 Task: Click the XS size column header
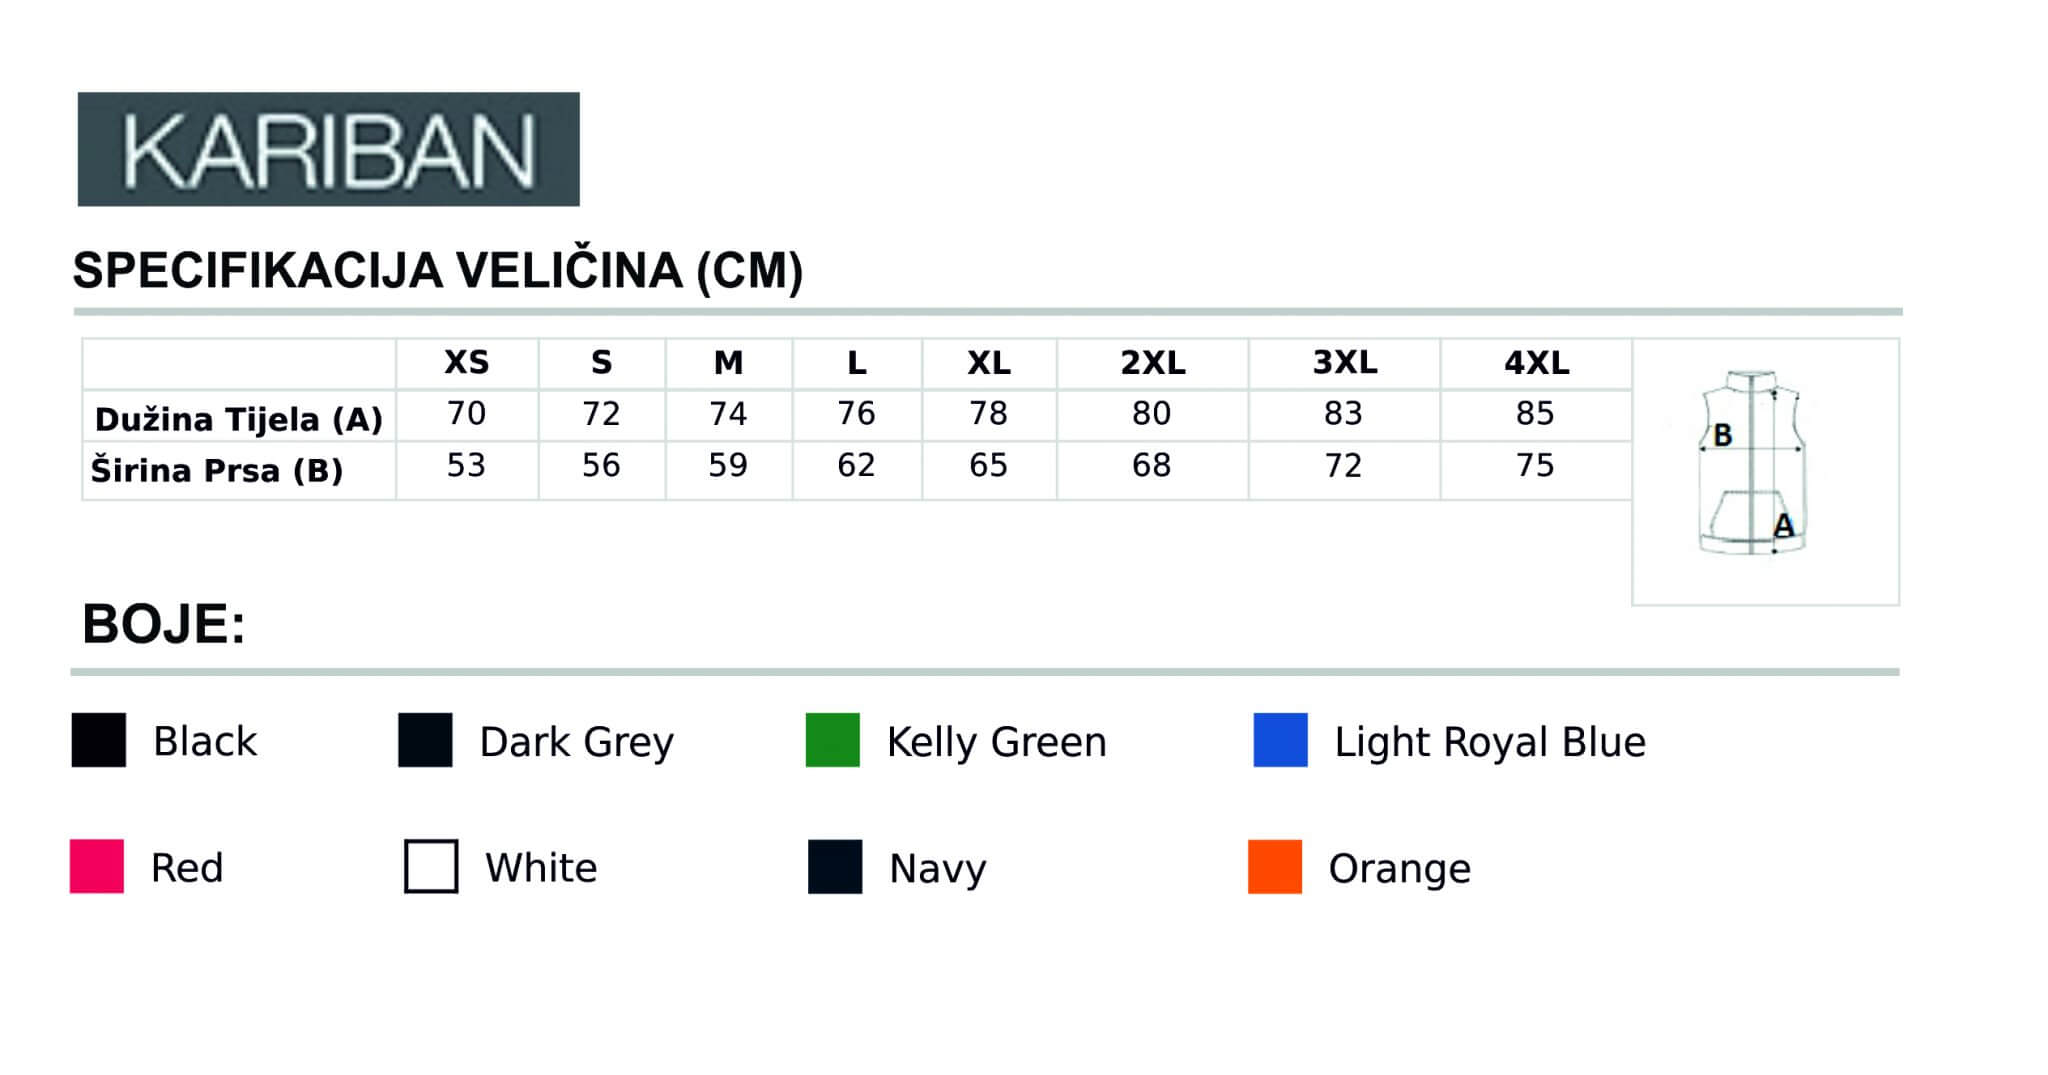(x=467, y=362)
